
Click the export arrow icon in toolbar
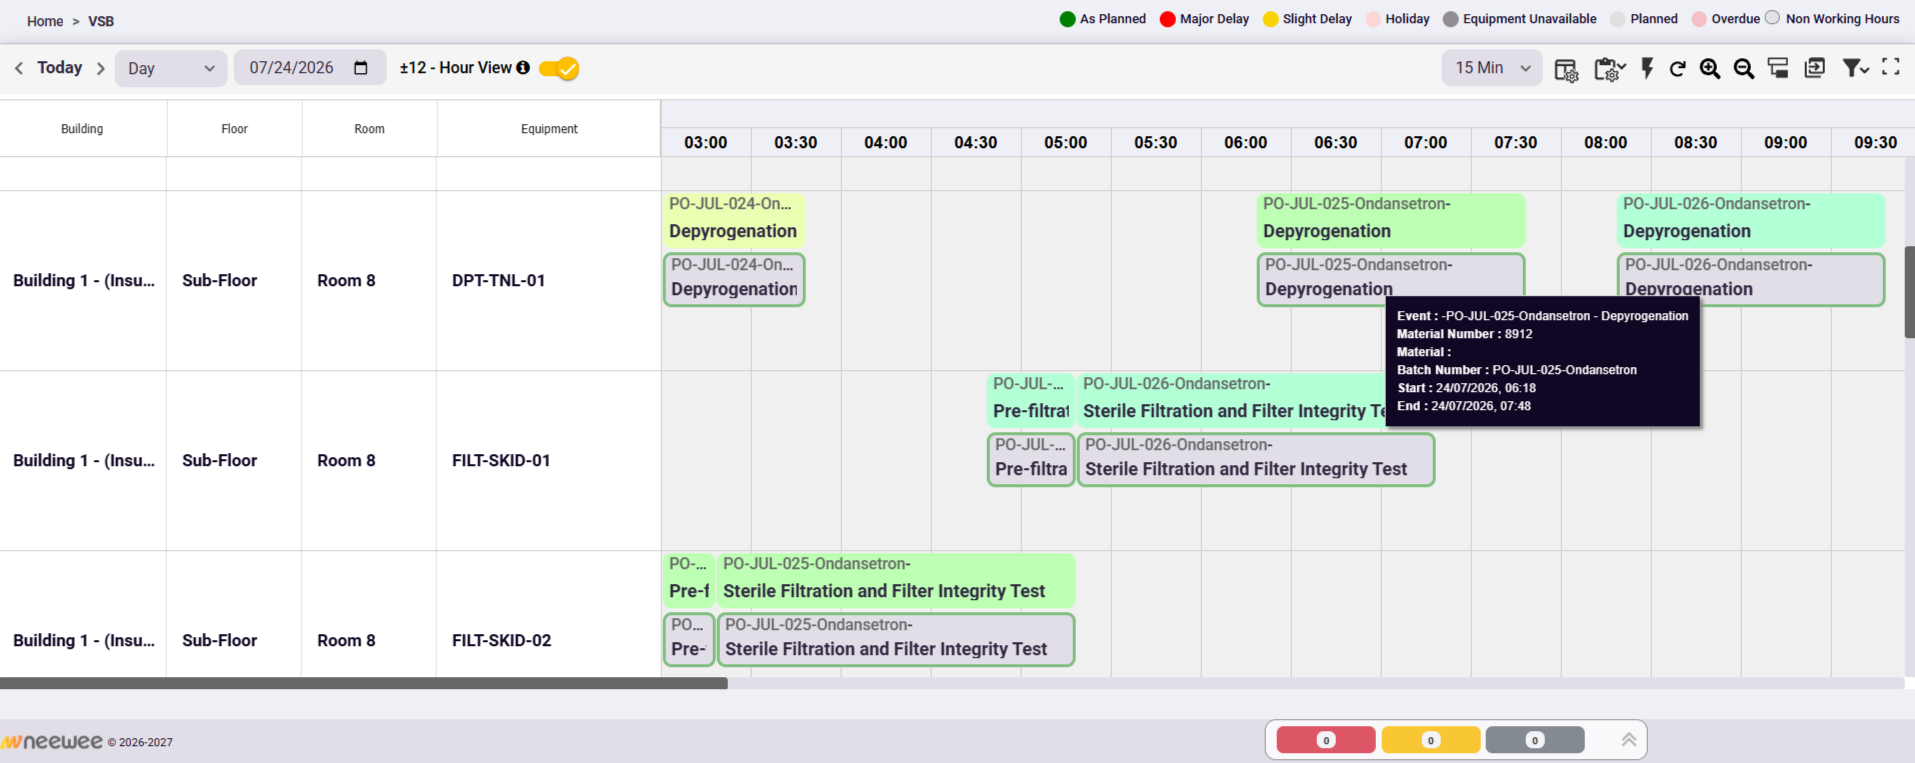click(x=1814, y=68)
